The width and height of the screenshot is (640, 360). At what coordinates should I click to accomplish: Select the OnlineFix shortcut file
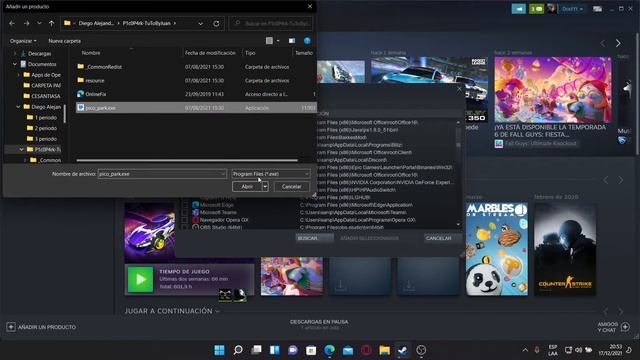196,94
